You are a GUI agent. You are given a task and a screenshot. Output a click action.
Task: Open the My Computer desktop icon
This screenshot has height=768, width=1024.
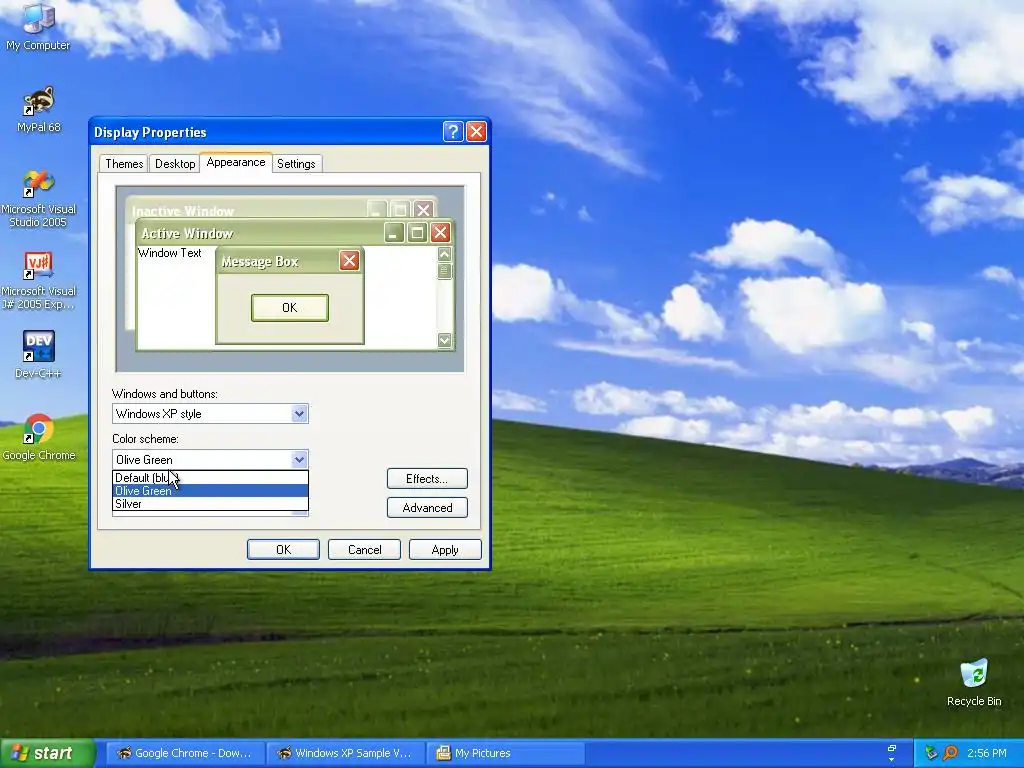pos(38,27)
